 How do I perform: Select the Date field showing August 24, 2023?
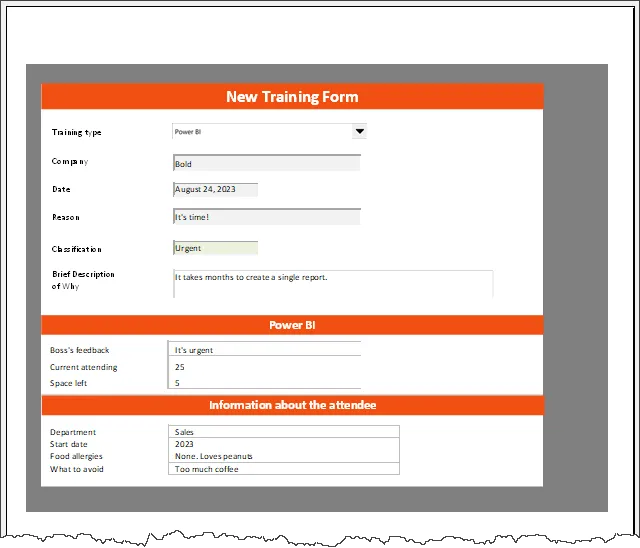click(x=215, y=189)
